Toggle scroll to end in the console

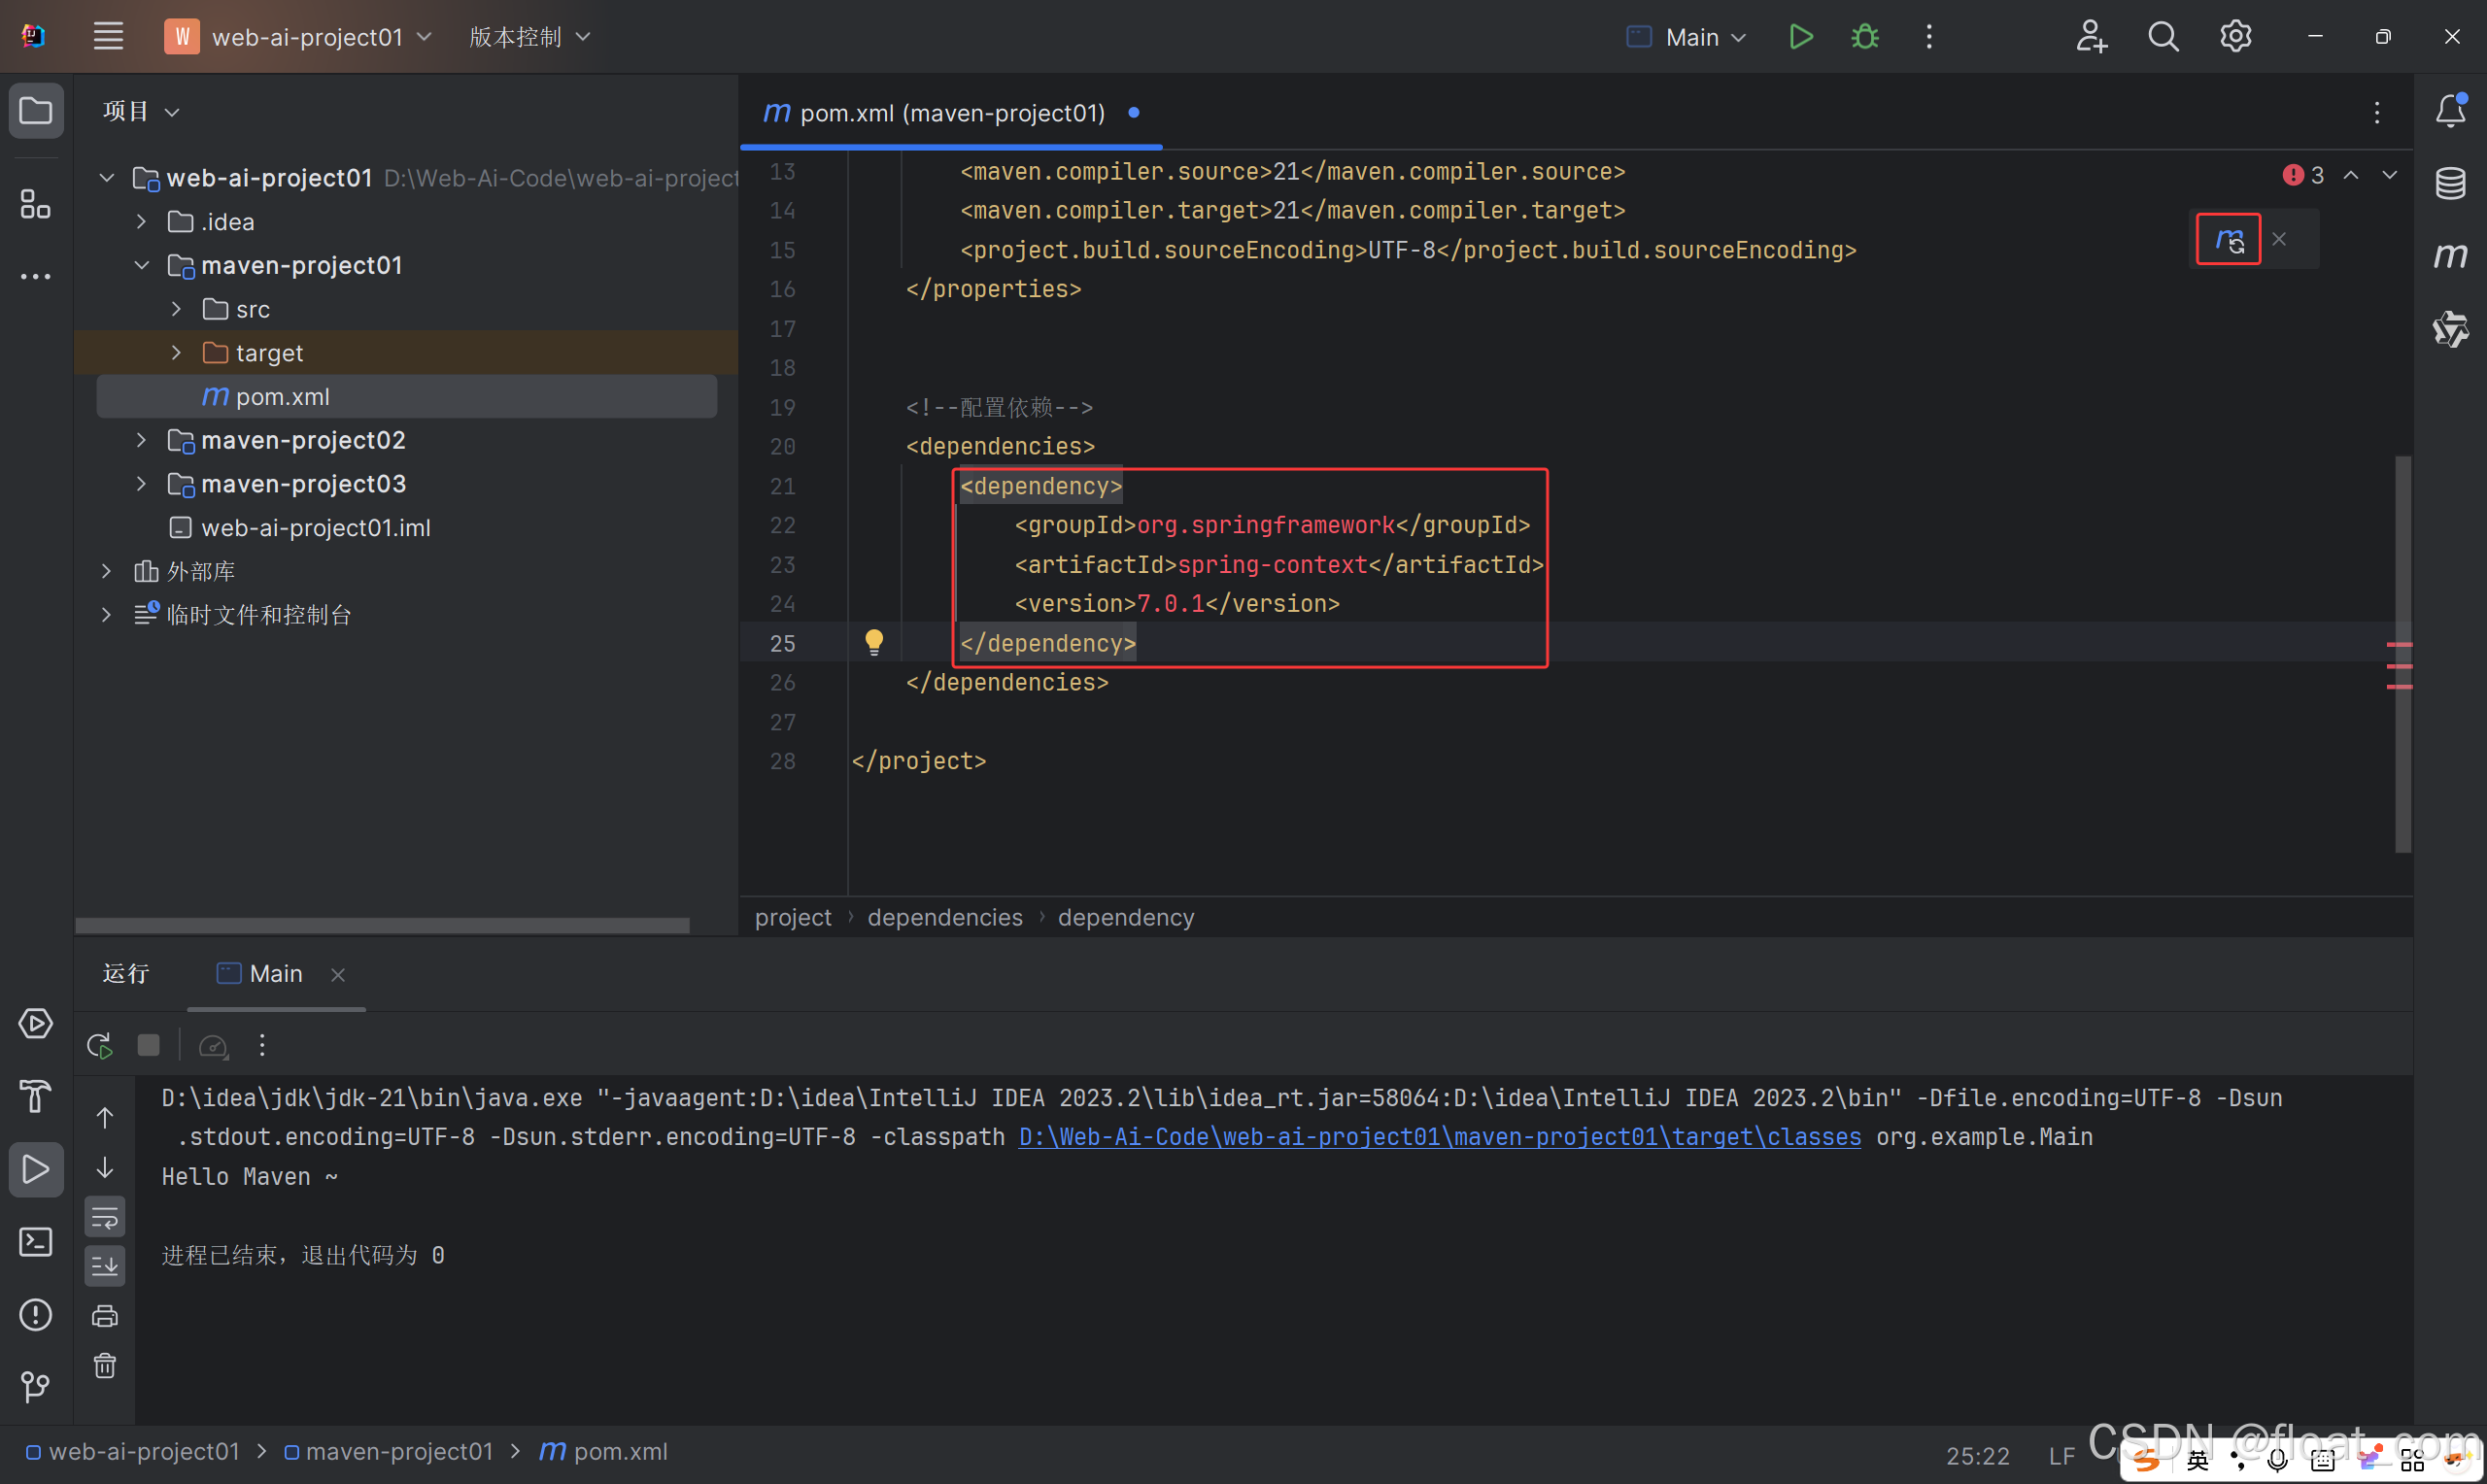[104, 1267]
